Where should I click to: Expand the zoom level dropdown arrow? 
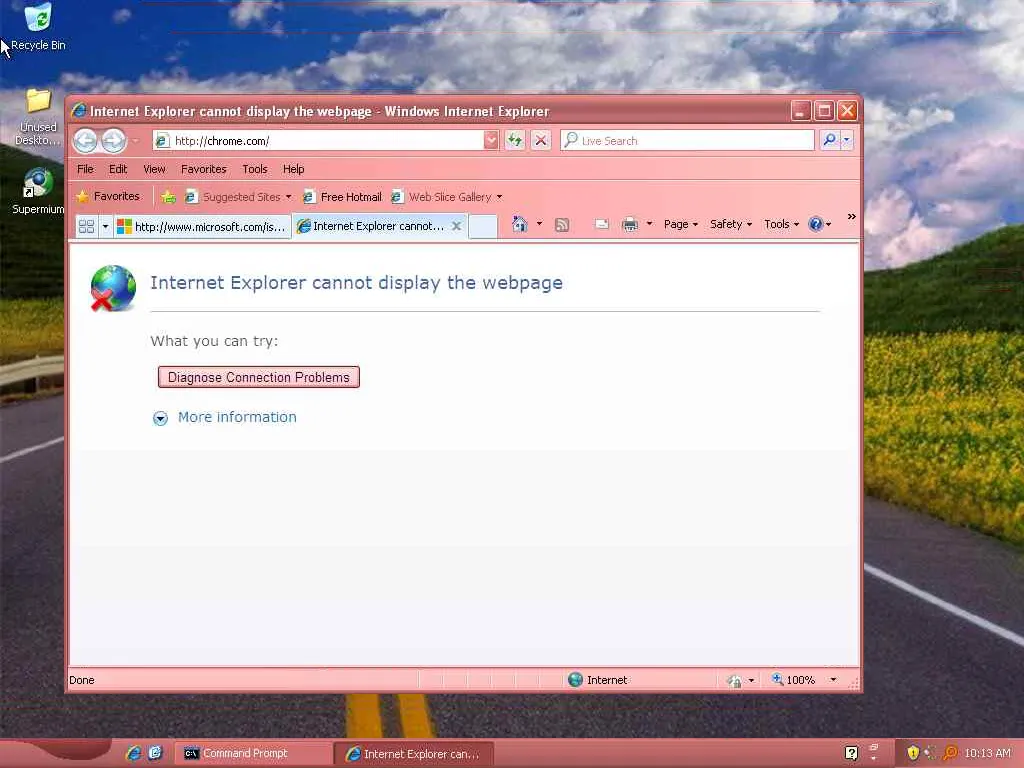coord(833,680)
